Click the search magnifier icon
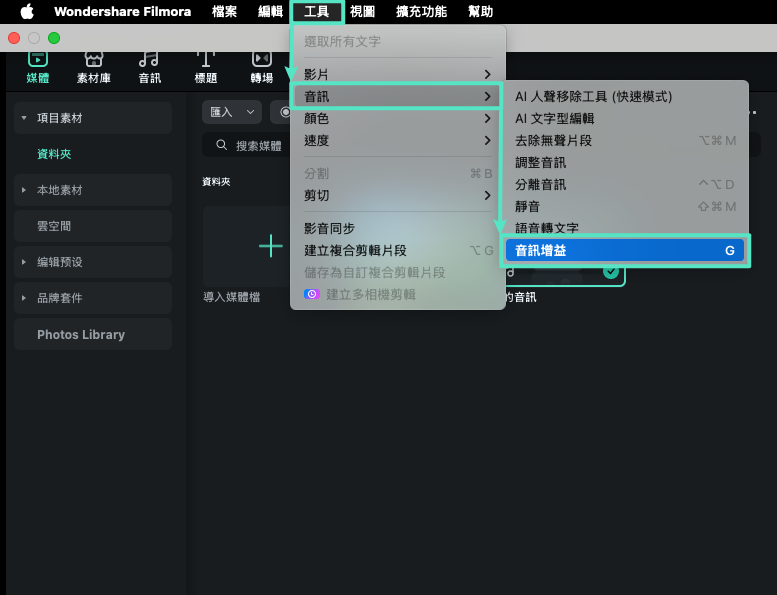Viewport: 777px width, 595px height. click(222, 145)
